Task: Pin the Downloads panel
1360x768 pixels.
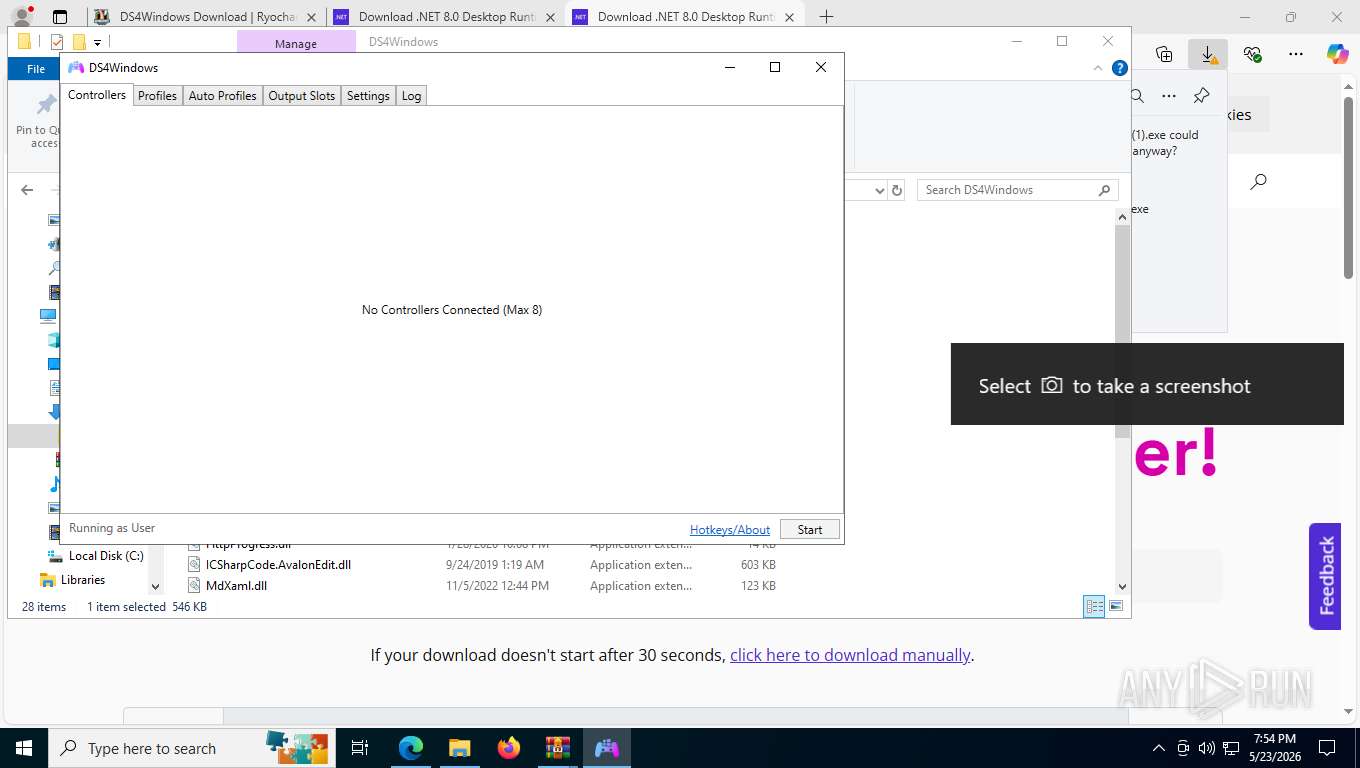Action: (1202, 96)
